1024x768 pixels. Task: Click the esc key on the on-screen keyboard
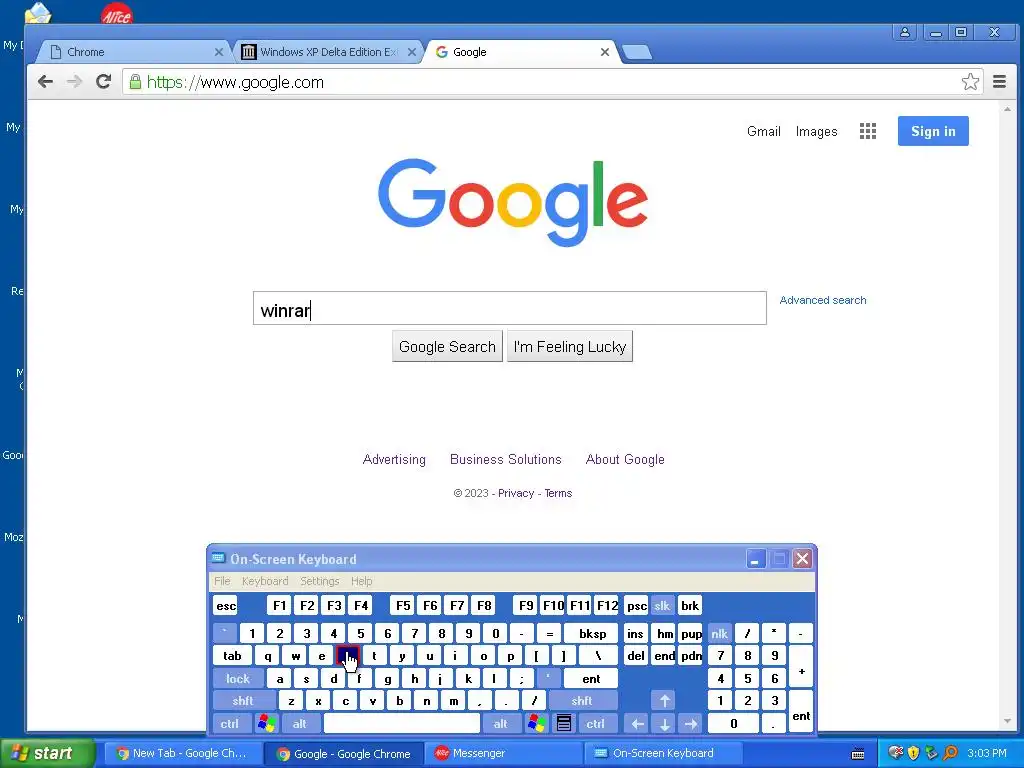click(x=226, y=606)
